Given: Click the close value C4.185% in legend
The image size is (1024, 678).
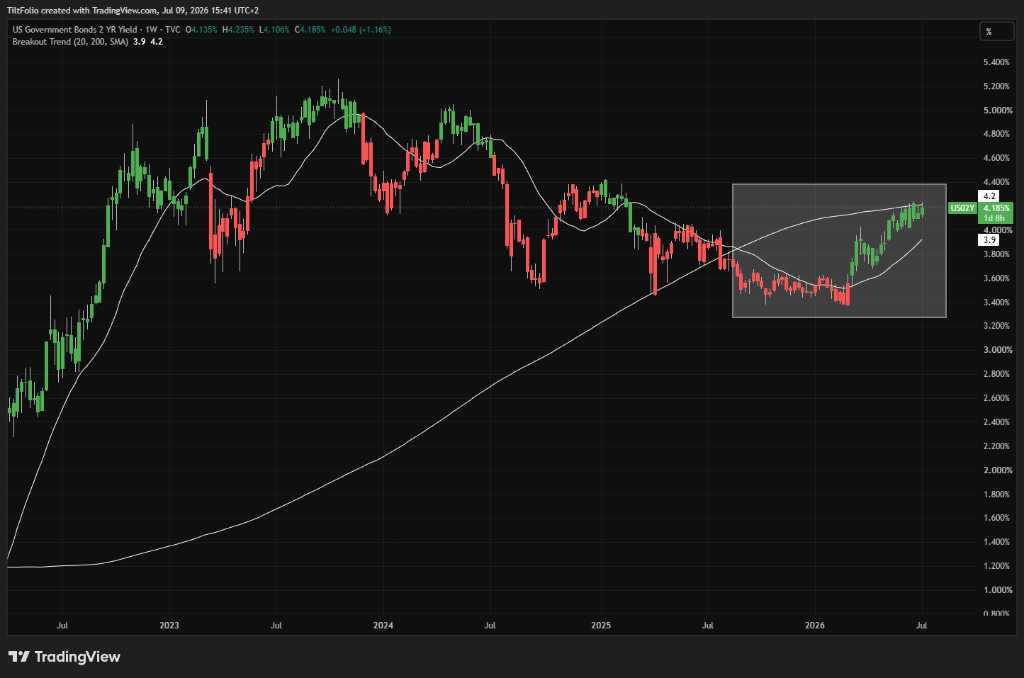Looking at the screenshot, I should coord(310,29).
